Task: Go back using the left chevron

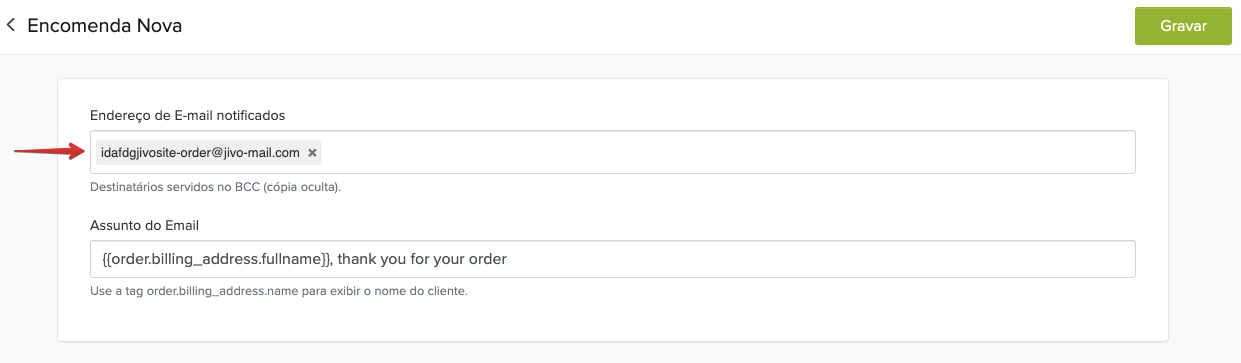Action: (x=11, y=25)
